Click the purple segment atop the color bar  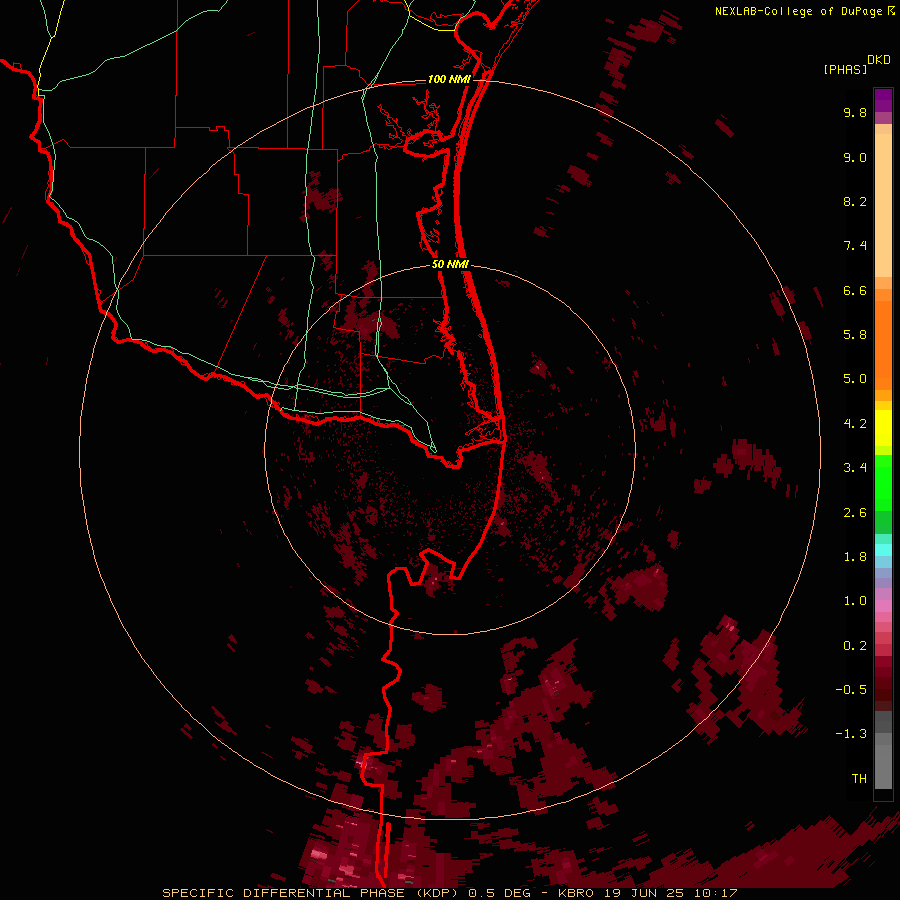883,100
